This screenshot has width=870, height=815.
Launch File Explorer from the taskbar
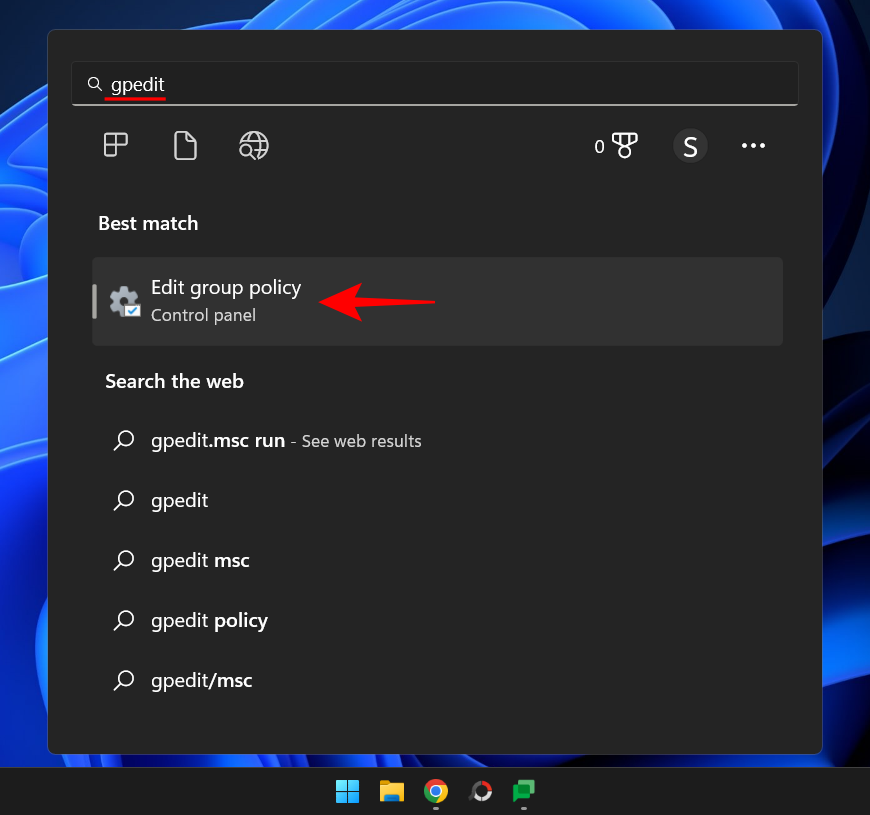pos(391,790)
